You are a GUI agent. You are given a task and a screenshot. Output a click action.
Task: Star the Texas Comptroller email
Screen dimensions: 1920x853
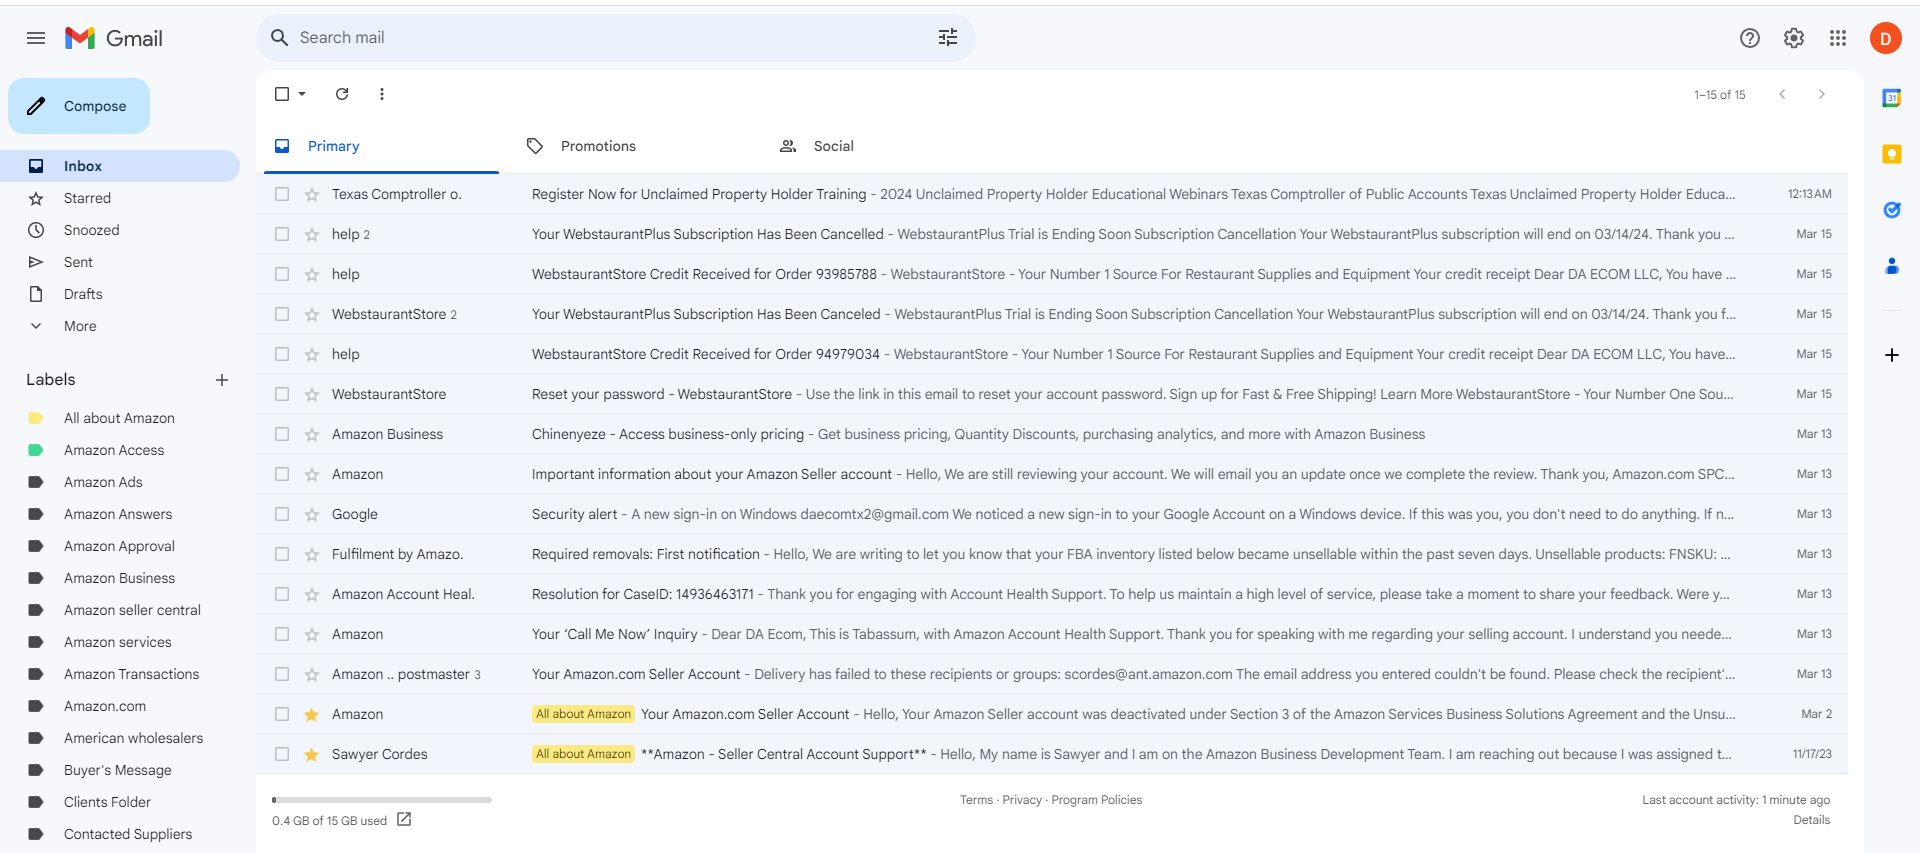pyautogui.click(x=312, y=194)
